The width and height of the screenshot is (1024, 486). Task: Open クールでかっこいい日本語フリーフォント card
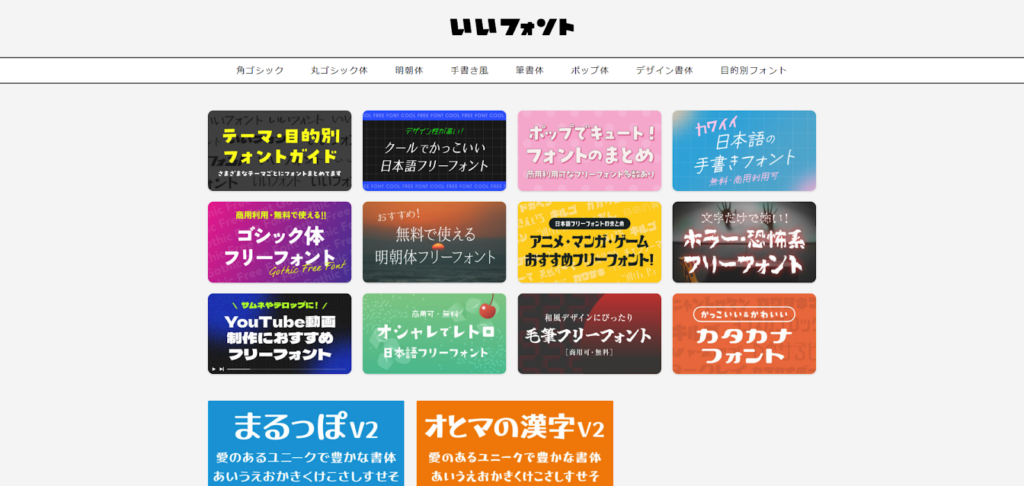click(434, 151)
